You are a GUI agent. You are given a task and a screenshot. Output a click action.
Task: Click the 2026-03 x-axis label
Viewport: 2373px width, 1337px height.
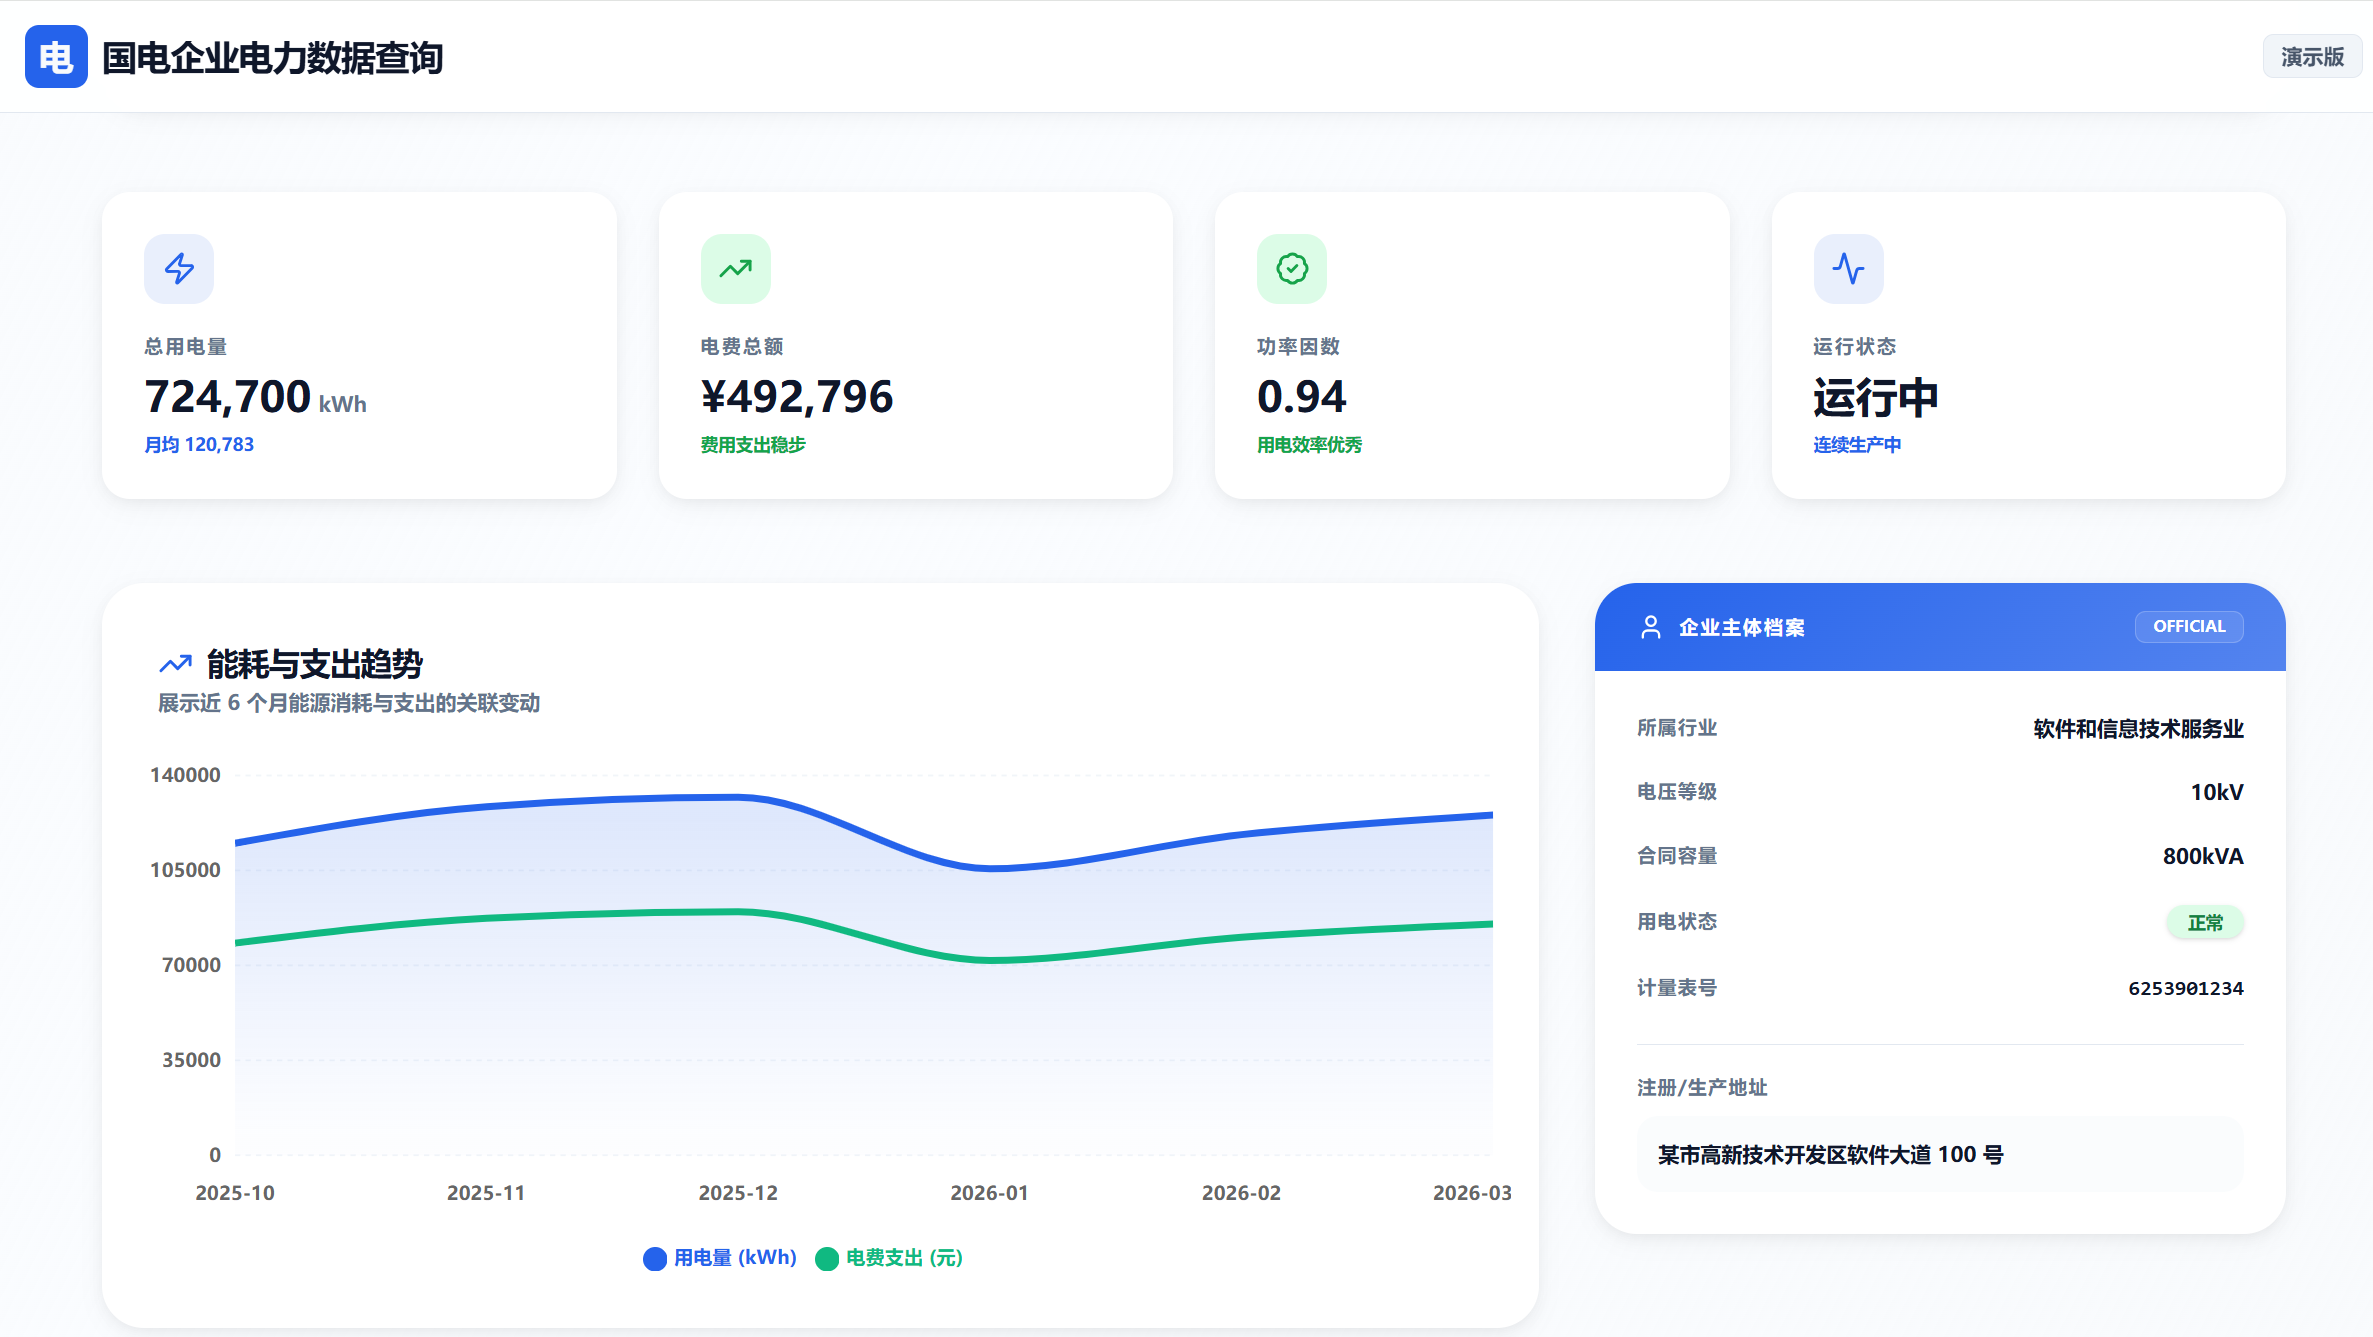tap(1472, 1193)
